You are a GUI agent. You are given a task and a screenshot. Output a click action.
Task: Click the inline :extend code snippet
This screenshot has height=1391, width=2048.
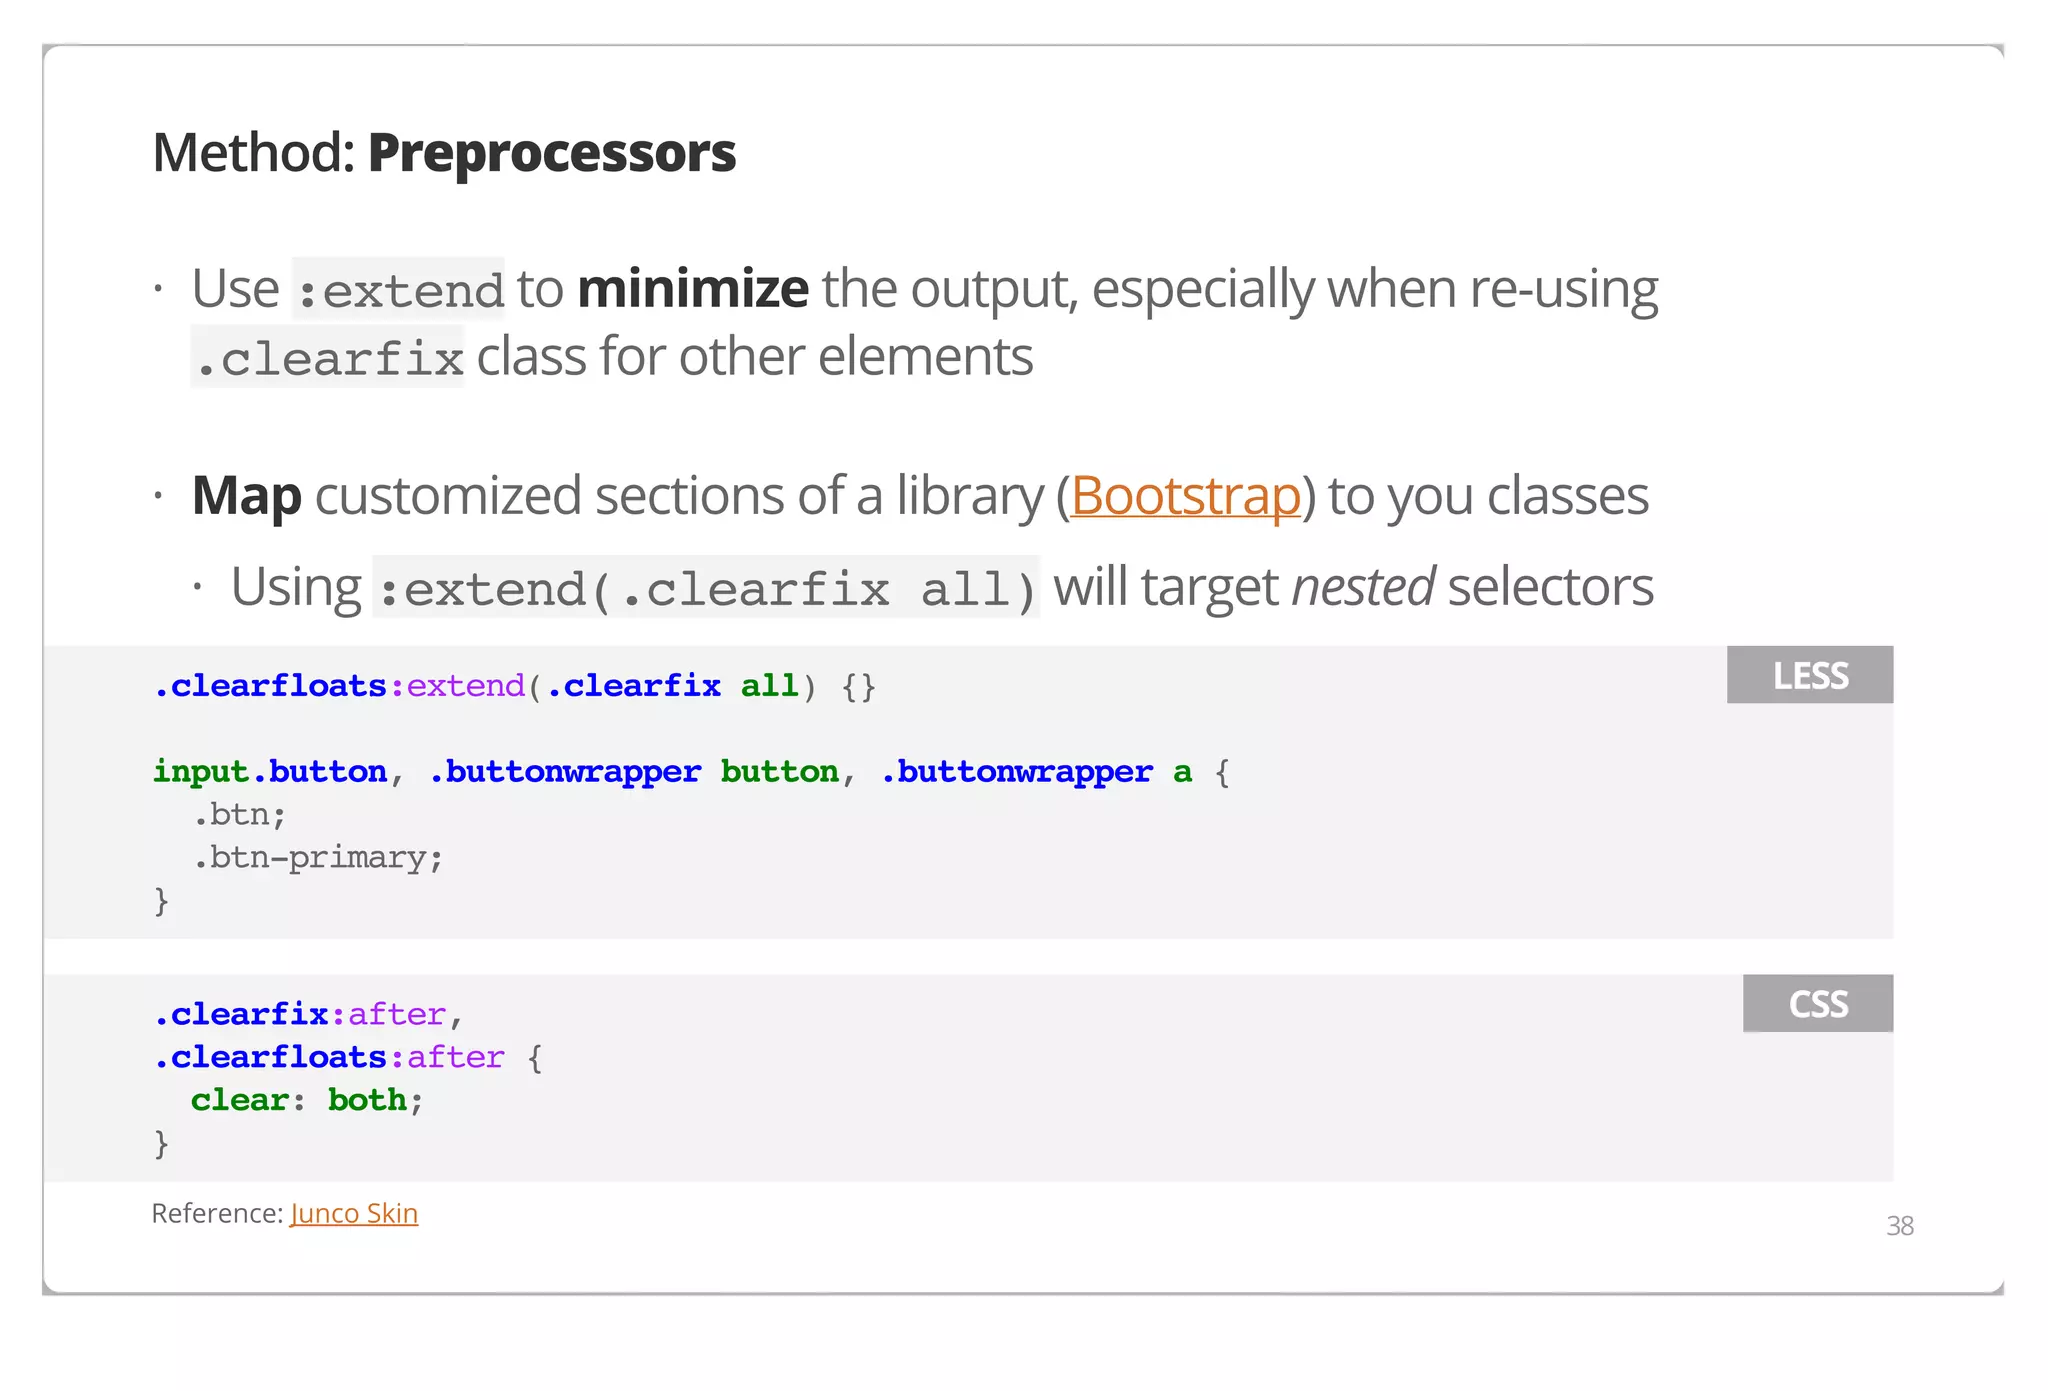(x=398, y=290)
